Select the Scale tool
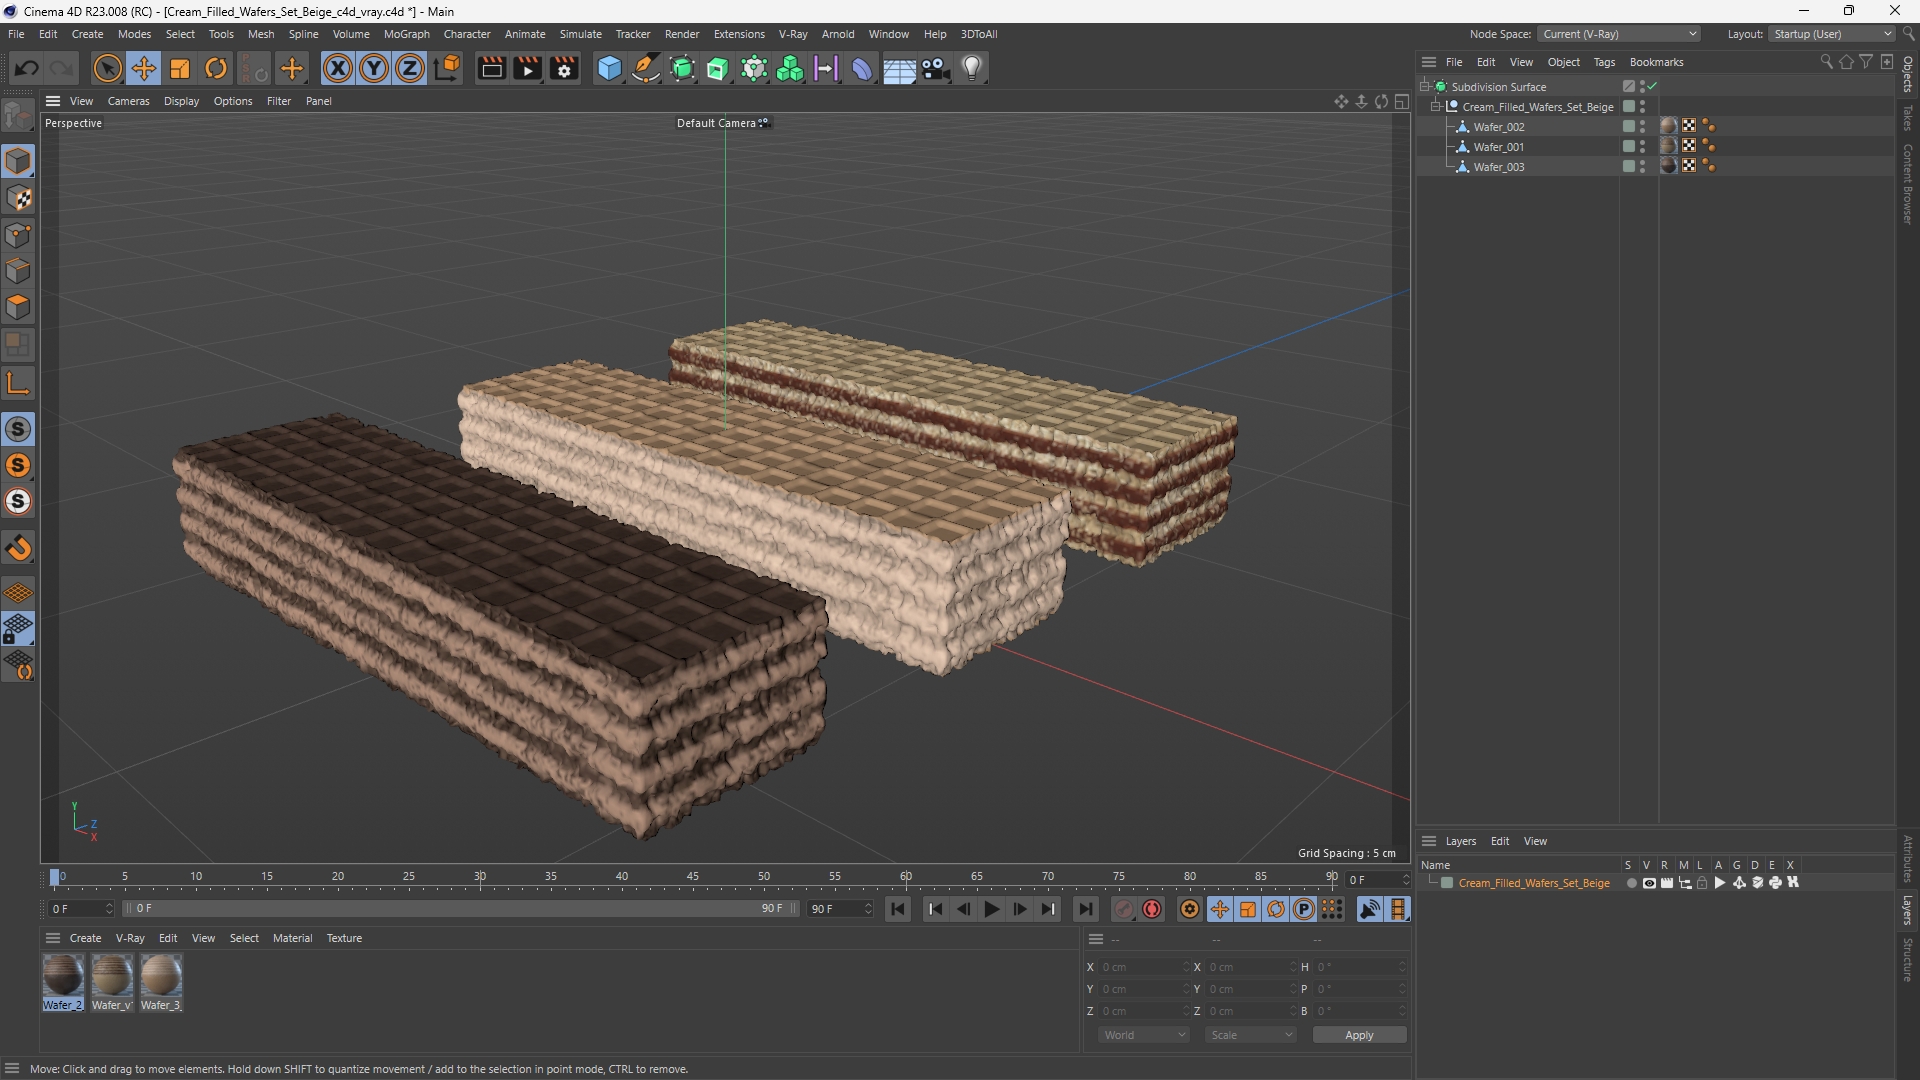The height and width of the screenshot is (1080, 1920). coord(180,68)
